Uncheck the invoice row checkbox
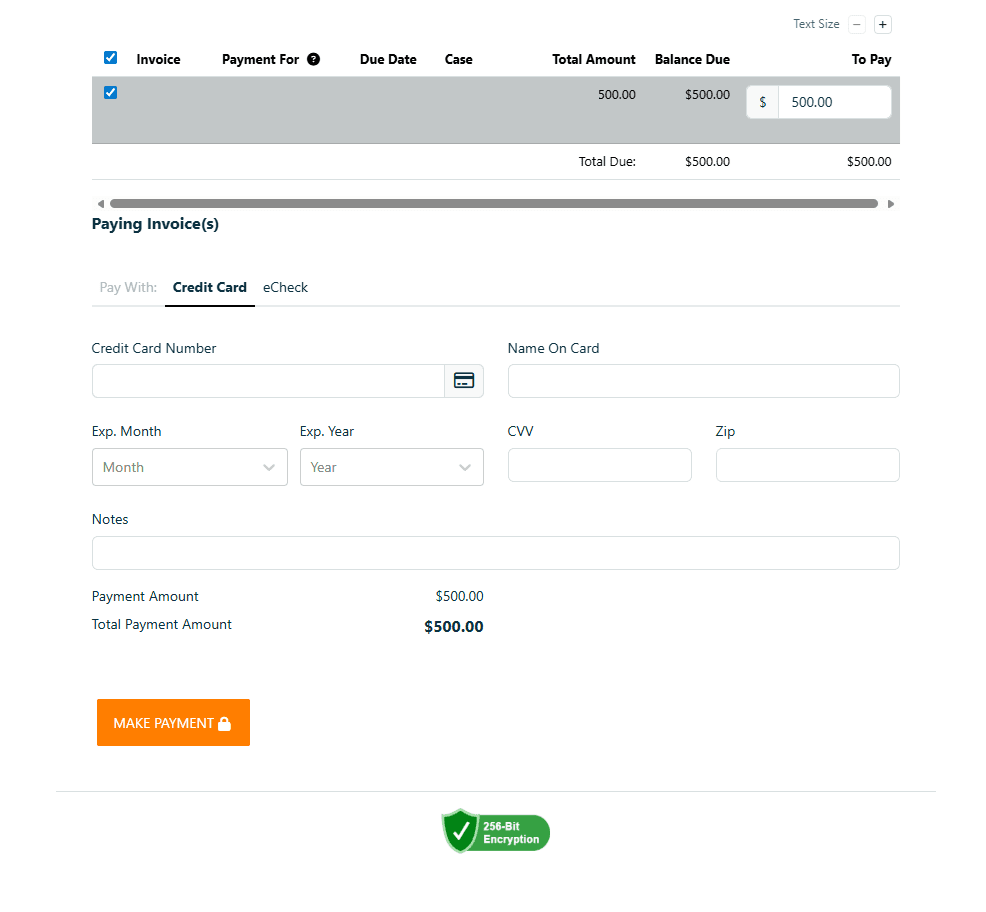This screenshot has height=912, width=986. [110, 92]
